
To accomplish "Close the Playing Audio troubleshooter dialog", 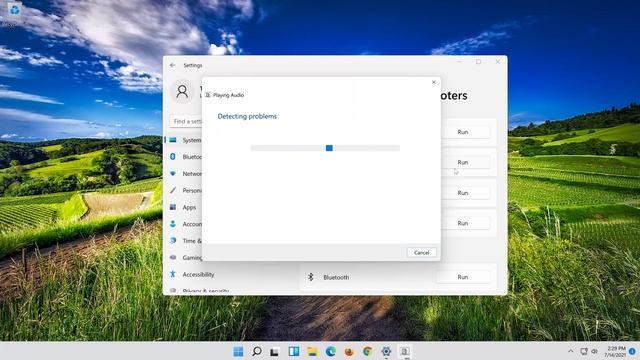I will coord(433,82).
